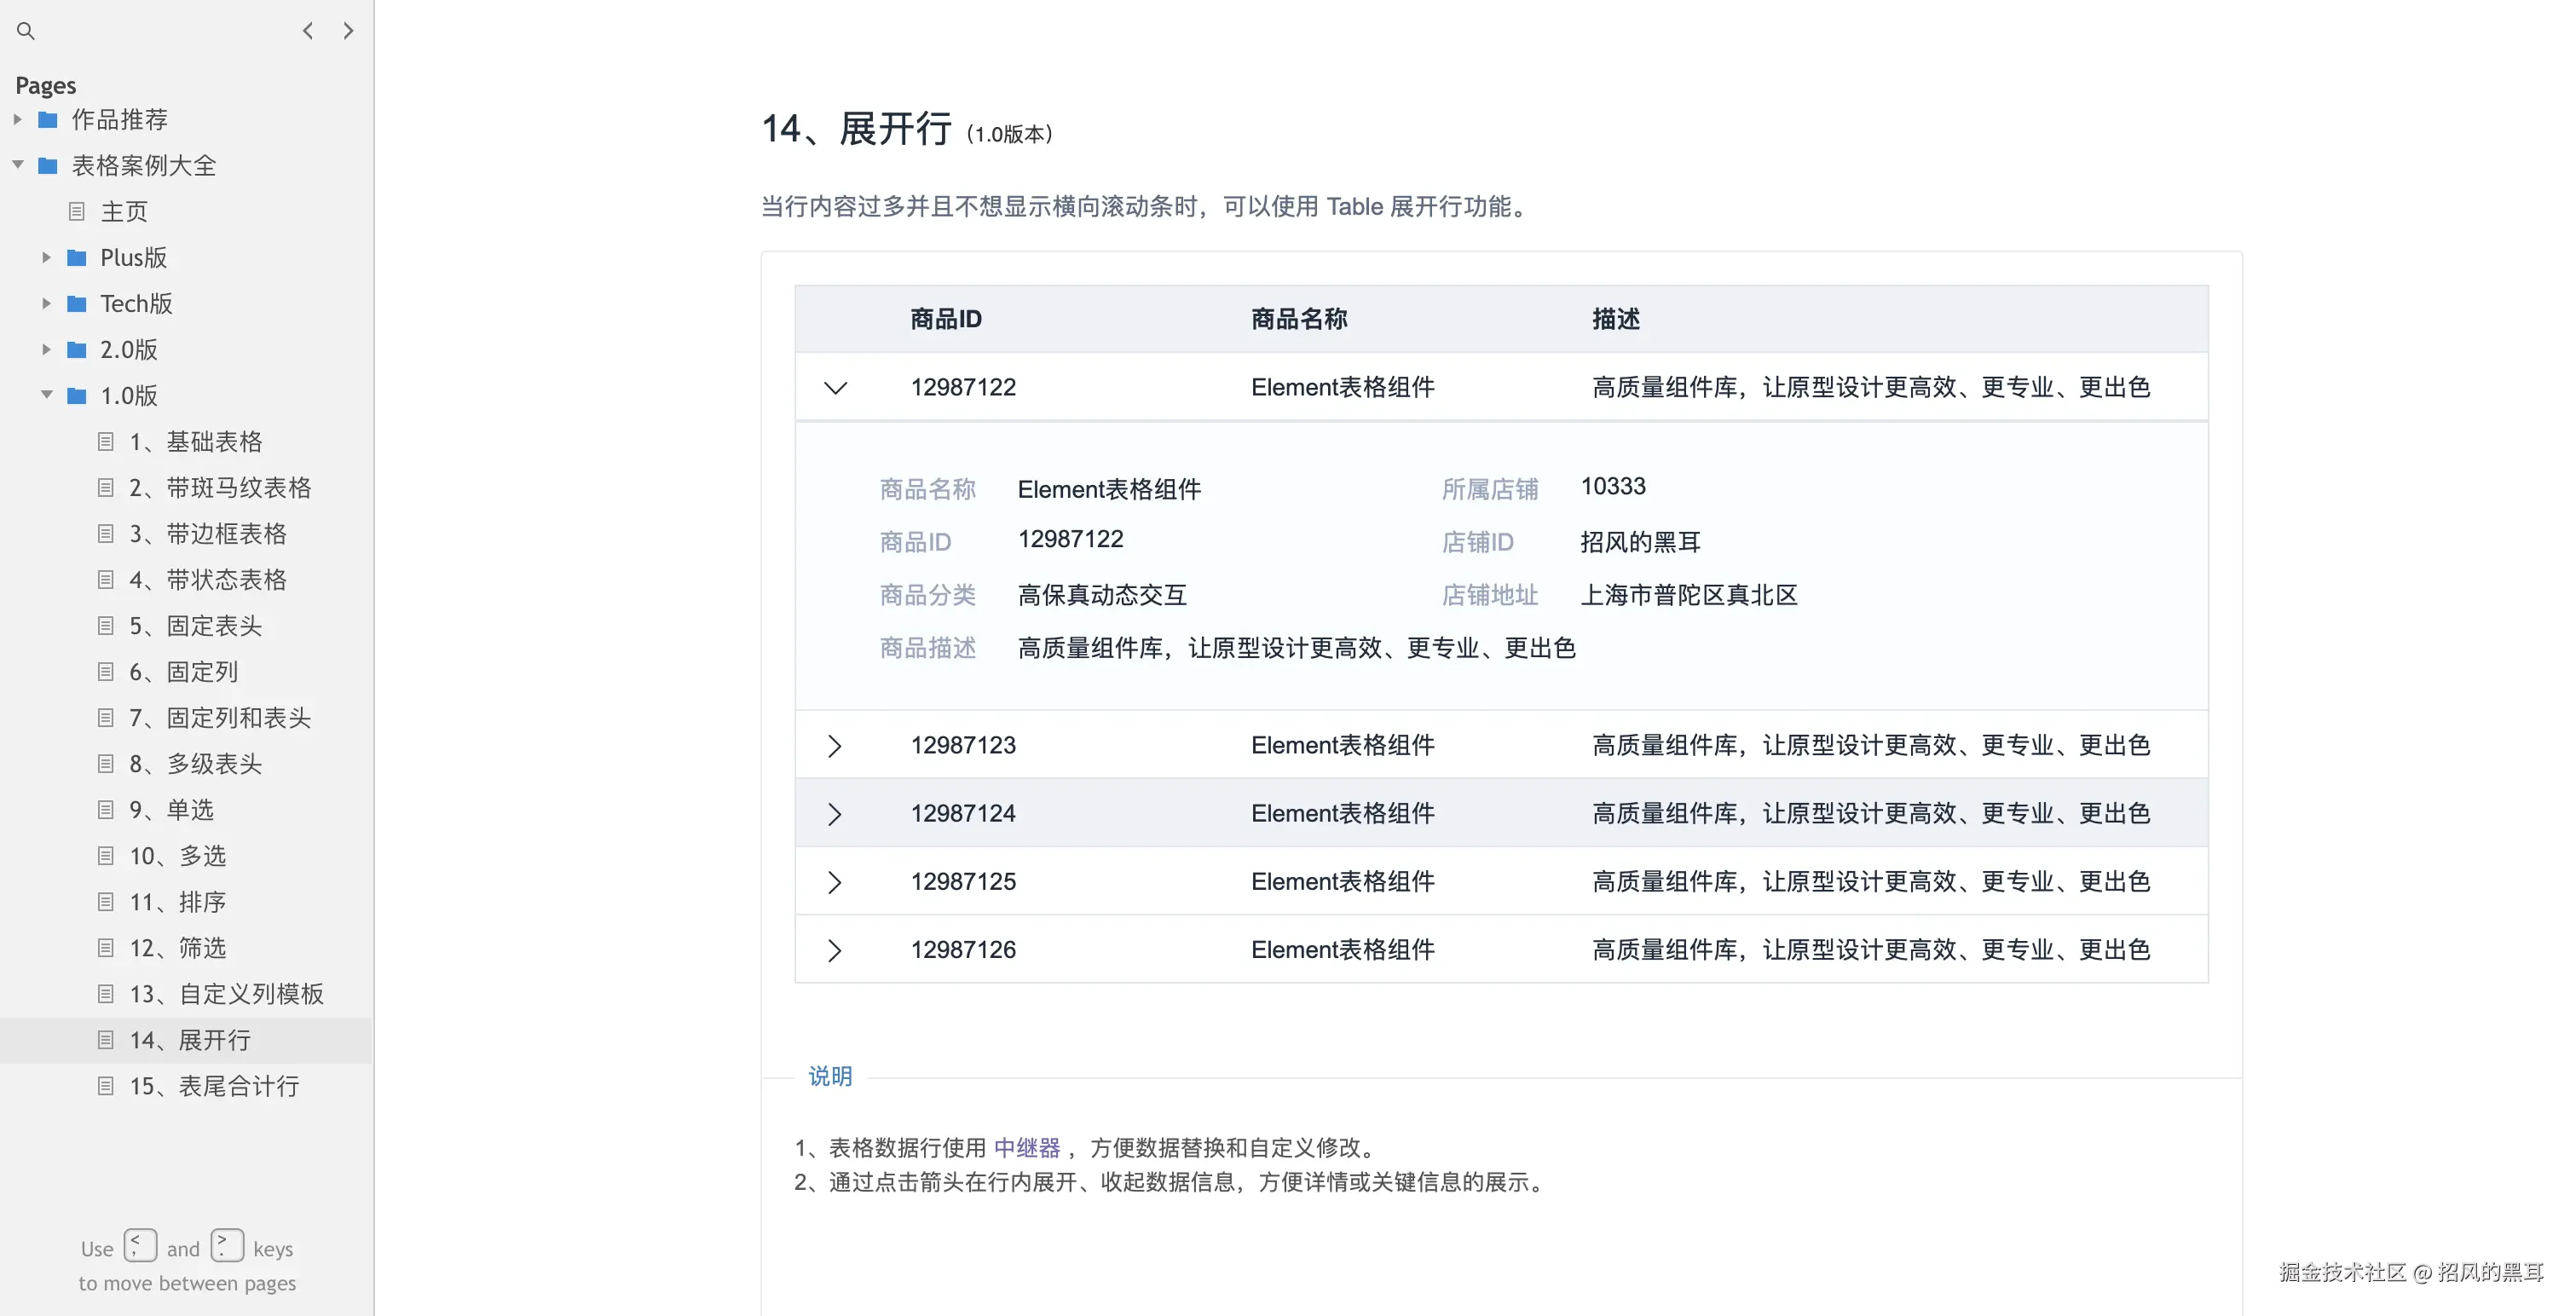This screenshot has width=2576, height=1316.
Task: Expand table row 12987126
Action: tap(835, 950)
